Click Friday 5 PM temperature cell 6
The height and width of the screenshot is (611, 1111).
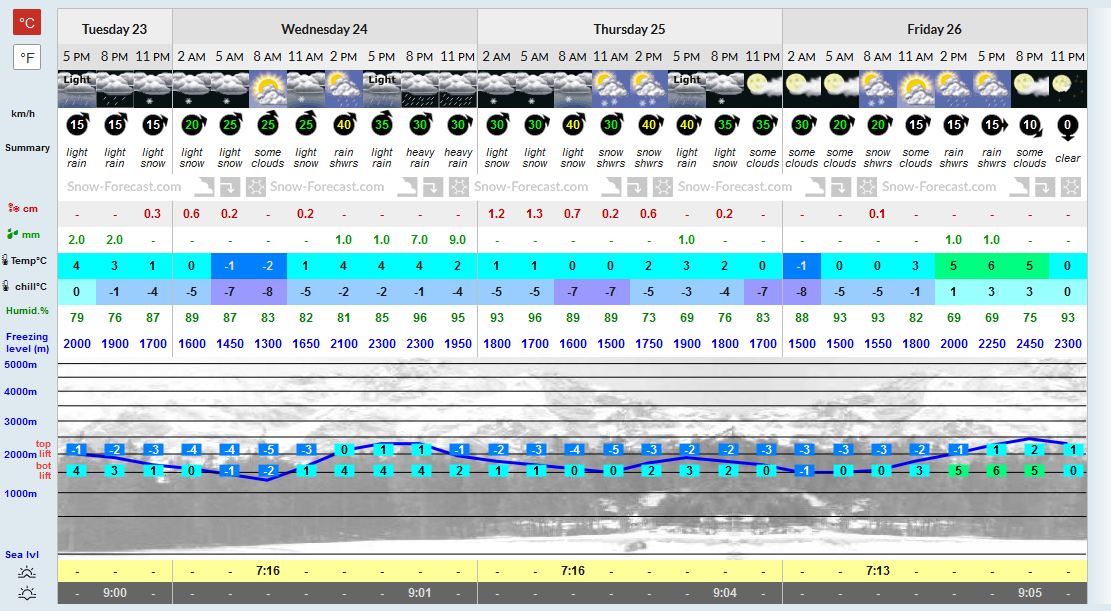[x=991, y=266]
